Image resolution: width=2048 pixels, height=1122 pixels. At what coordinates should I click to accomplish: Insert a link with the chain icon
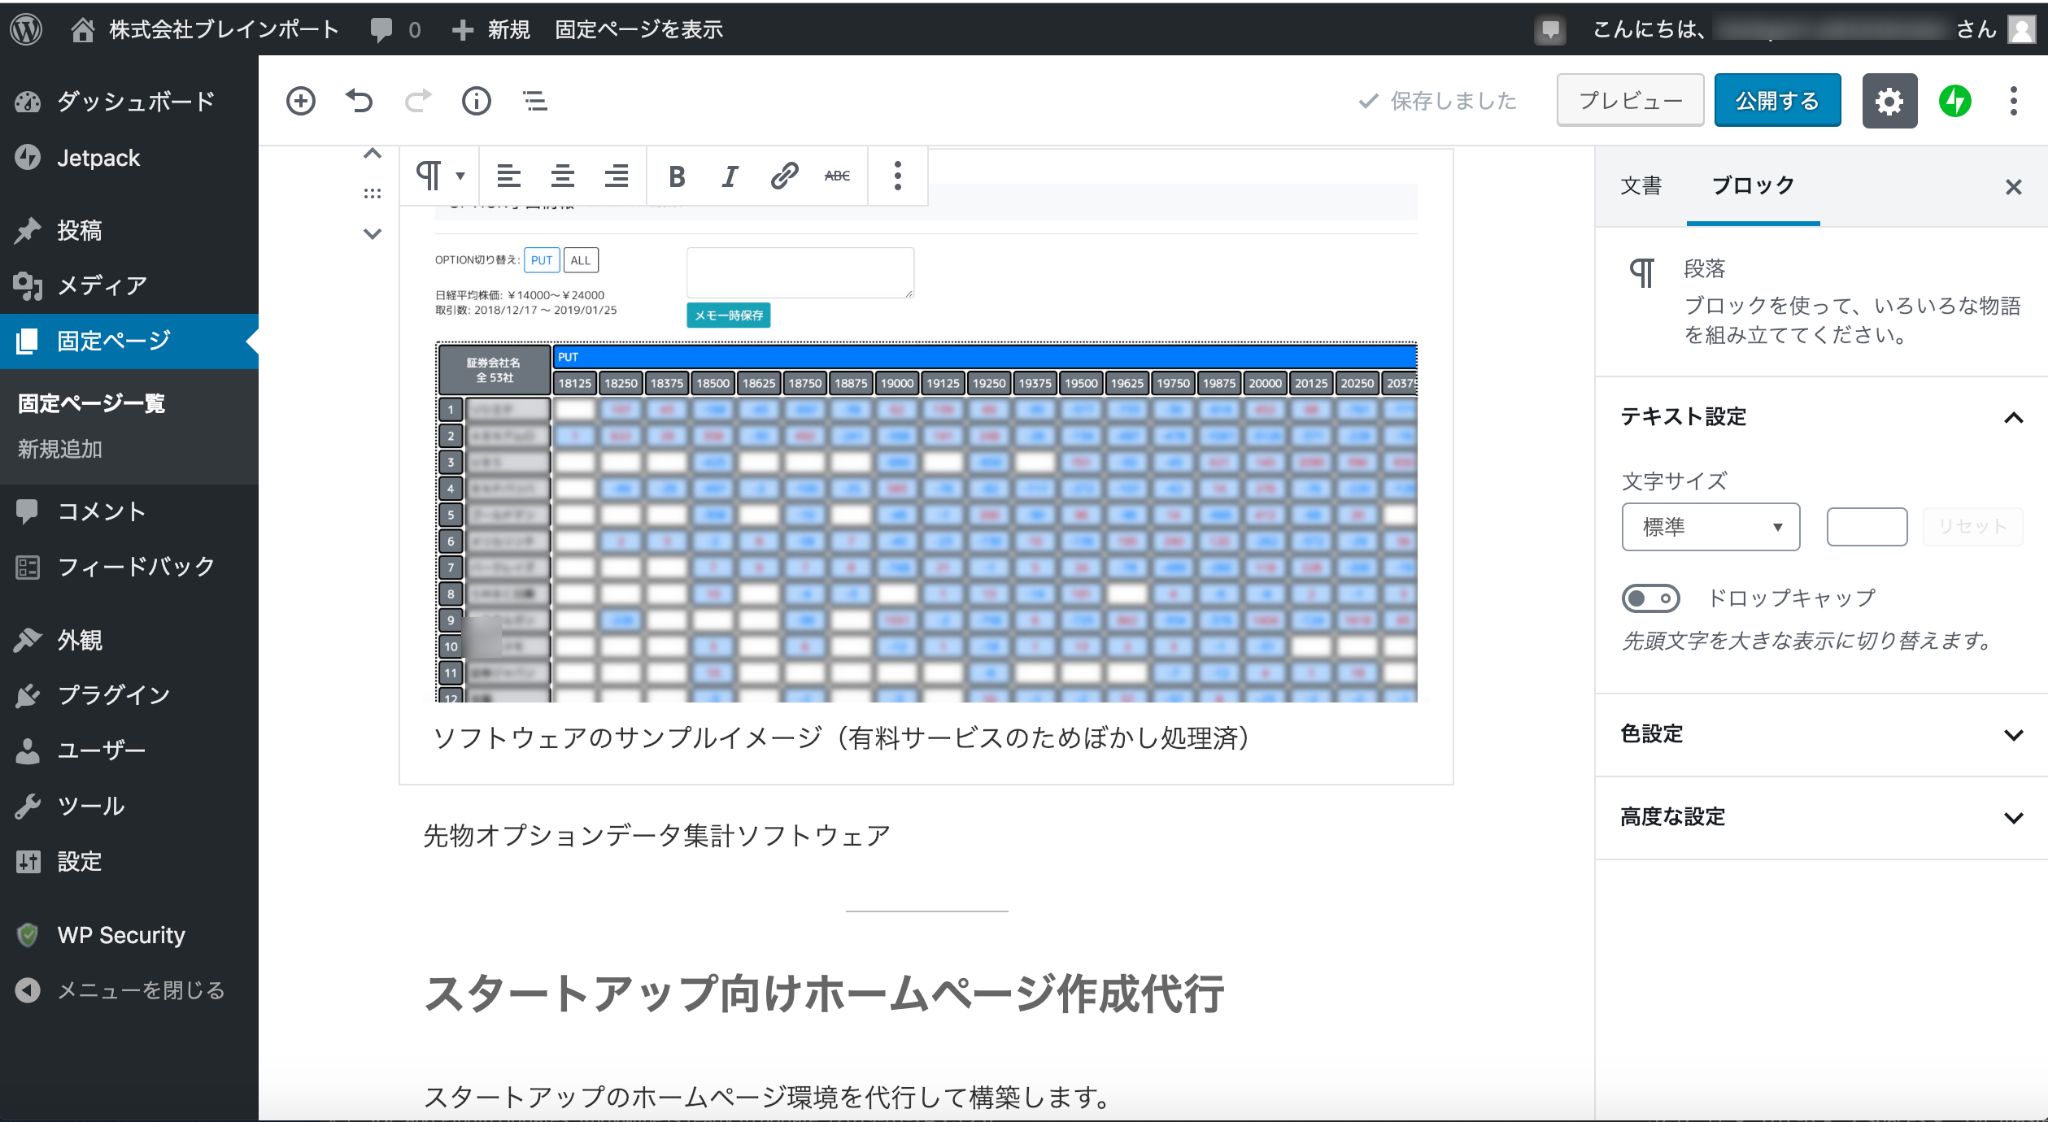(784, 177)
